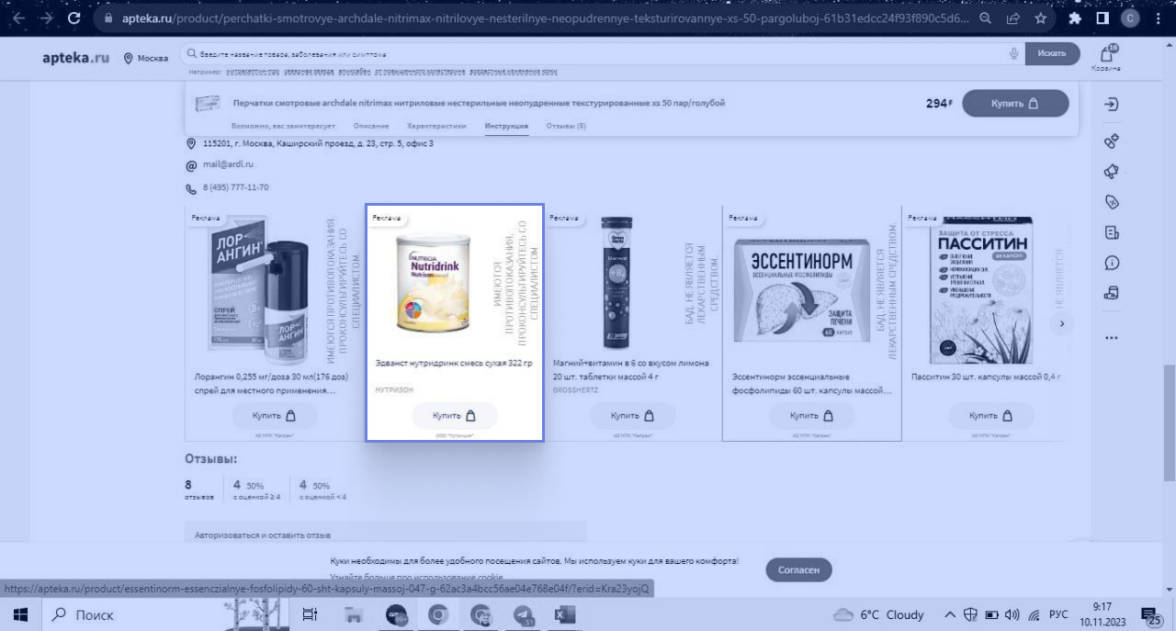Open Эссентинорм product image

tap(802, 290)
